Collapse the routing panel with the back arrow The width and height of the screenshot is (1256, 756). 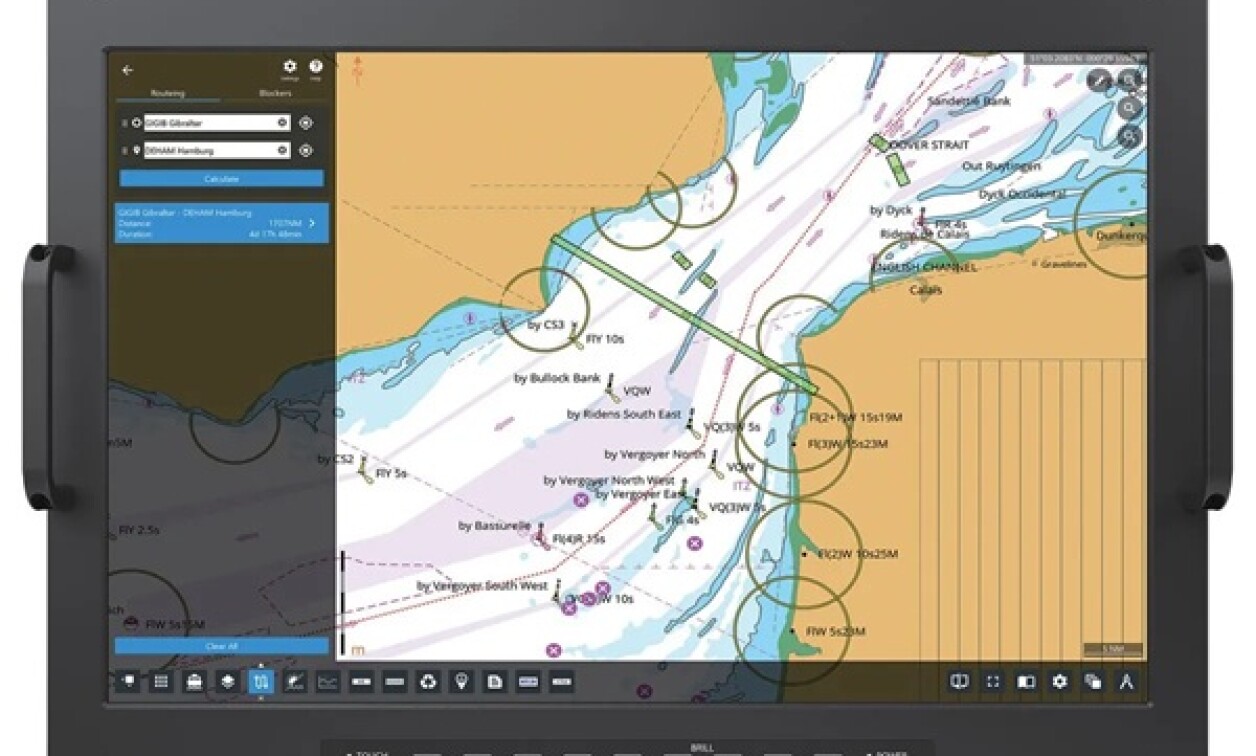tap(127, 68)
